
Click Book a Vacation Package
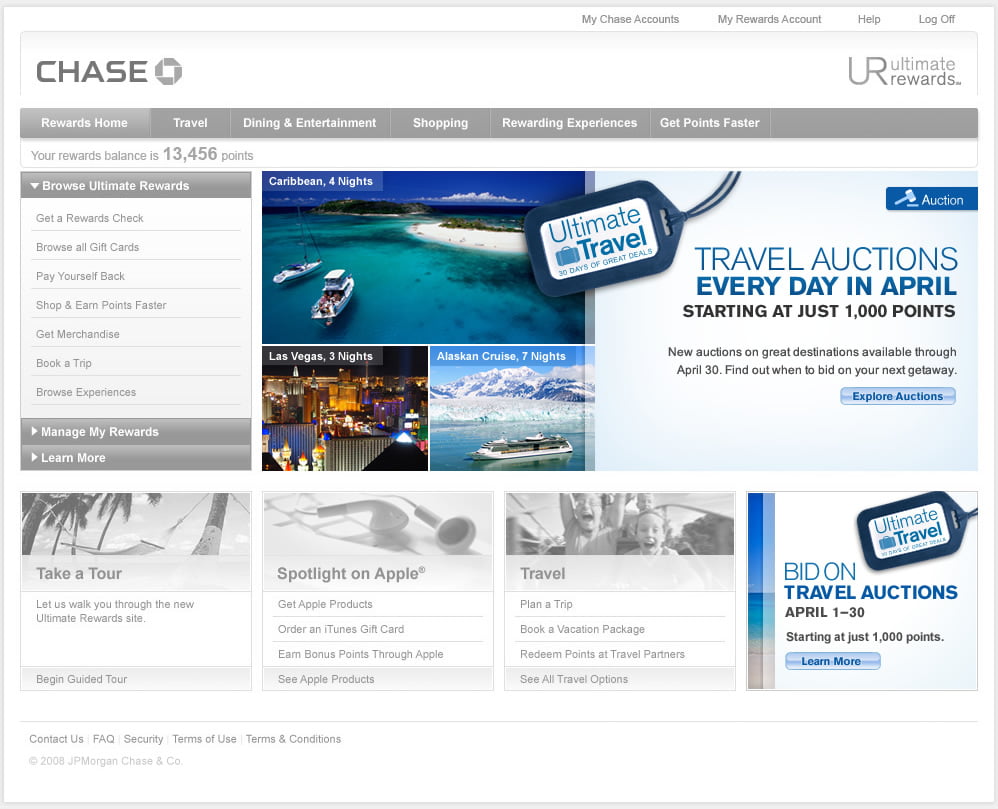tap(582, 629)
